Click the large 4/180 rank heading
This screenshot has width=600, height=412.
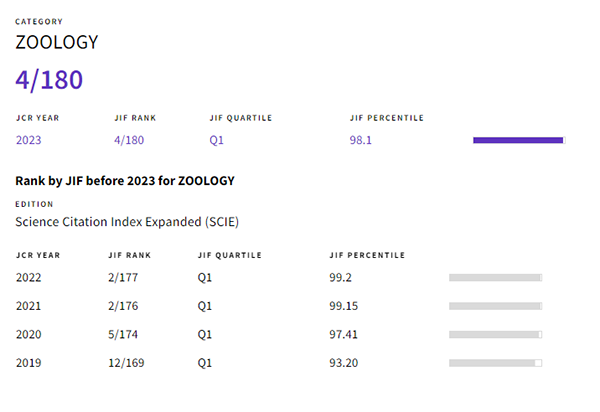pyautogui.click(x=49, y=80)
